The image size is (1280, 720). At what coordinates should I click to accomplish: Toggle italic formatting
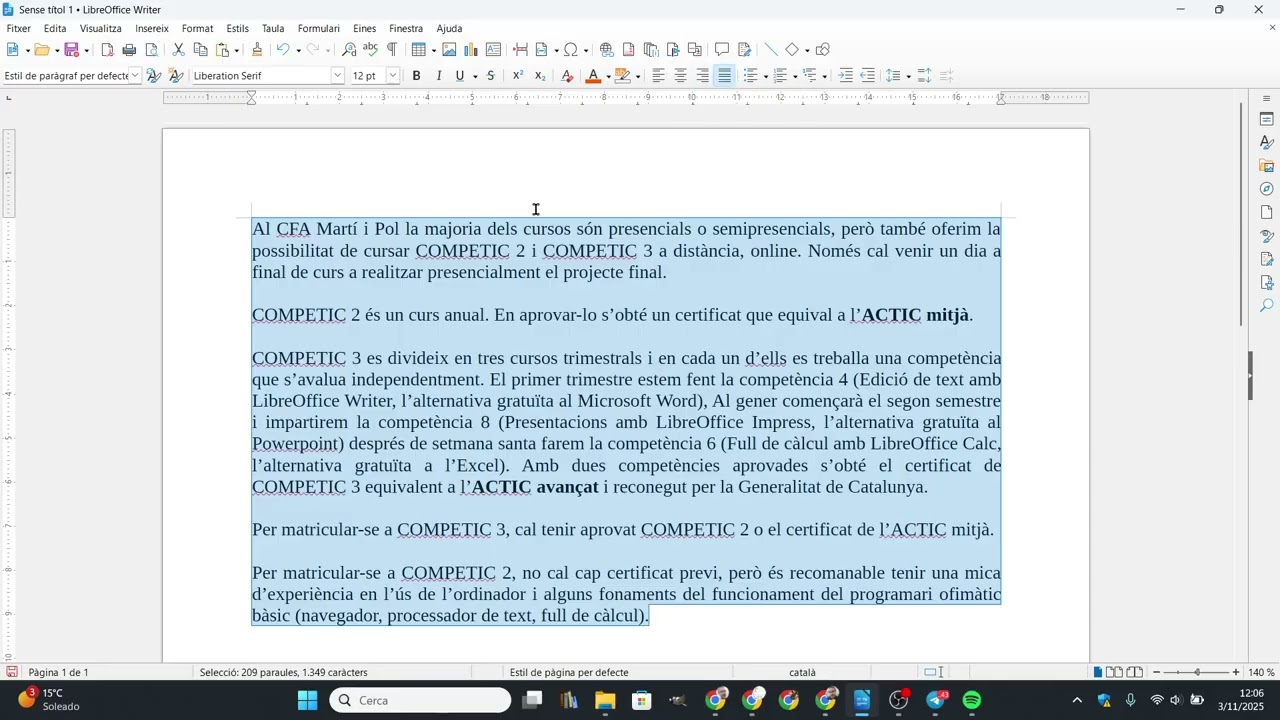(x=438, y=76)
